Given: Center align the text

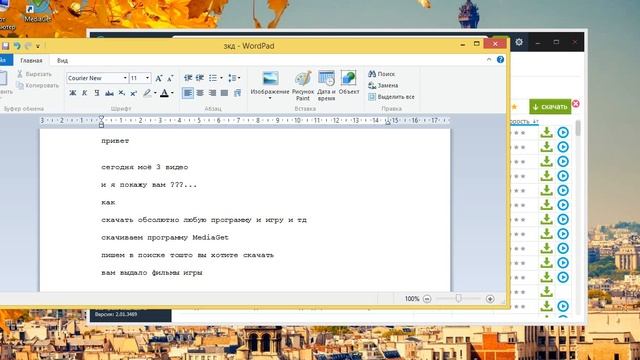Looking at the screenshot, I should coord(200,93).
